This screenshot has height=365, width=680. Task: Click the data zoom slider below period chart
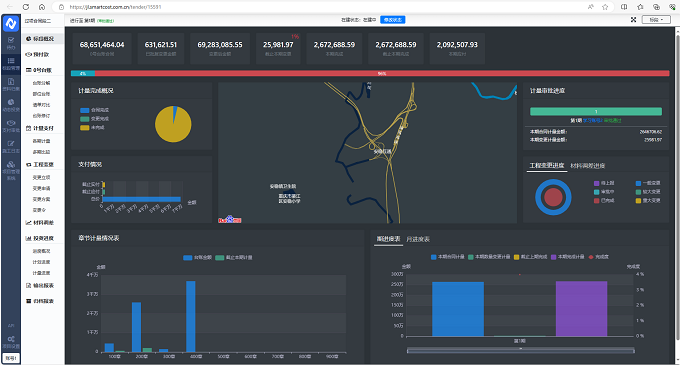click(520, 350)
